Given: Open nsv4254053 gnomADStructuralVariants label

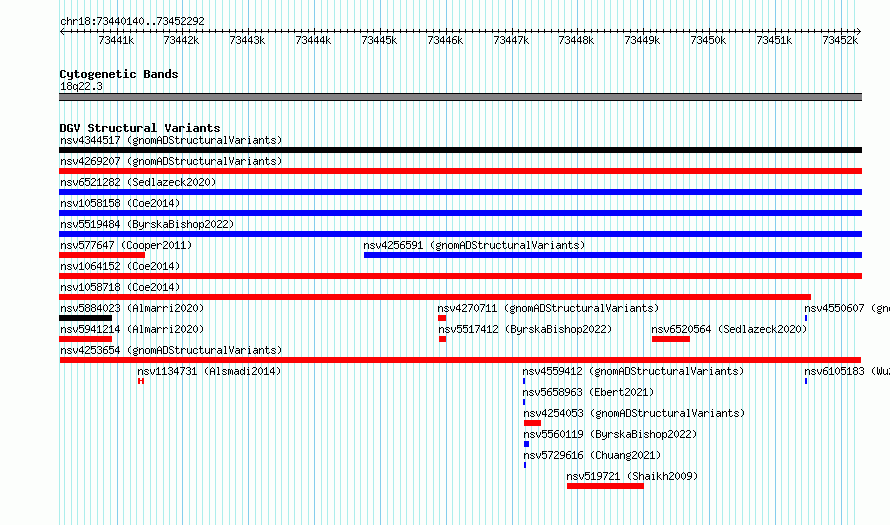Looking at the screenshot, I should [634, 413].
